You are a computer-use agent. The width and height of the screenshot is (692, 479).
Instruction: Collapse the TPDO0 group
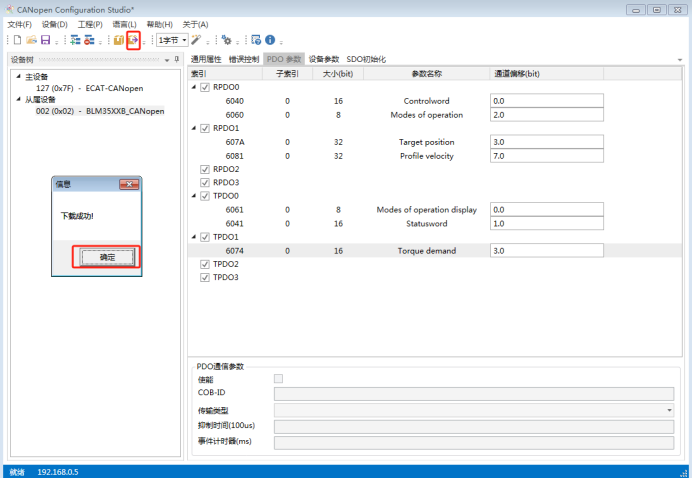tap(194, 196)
